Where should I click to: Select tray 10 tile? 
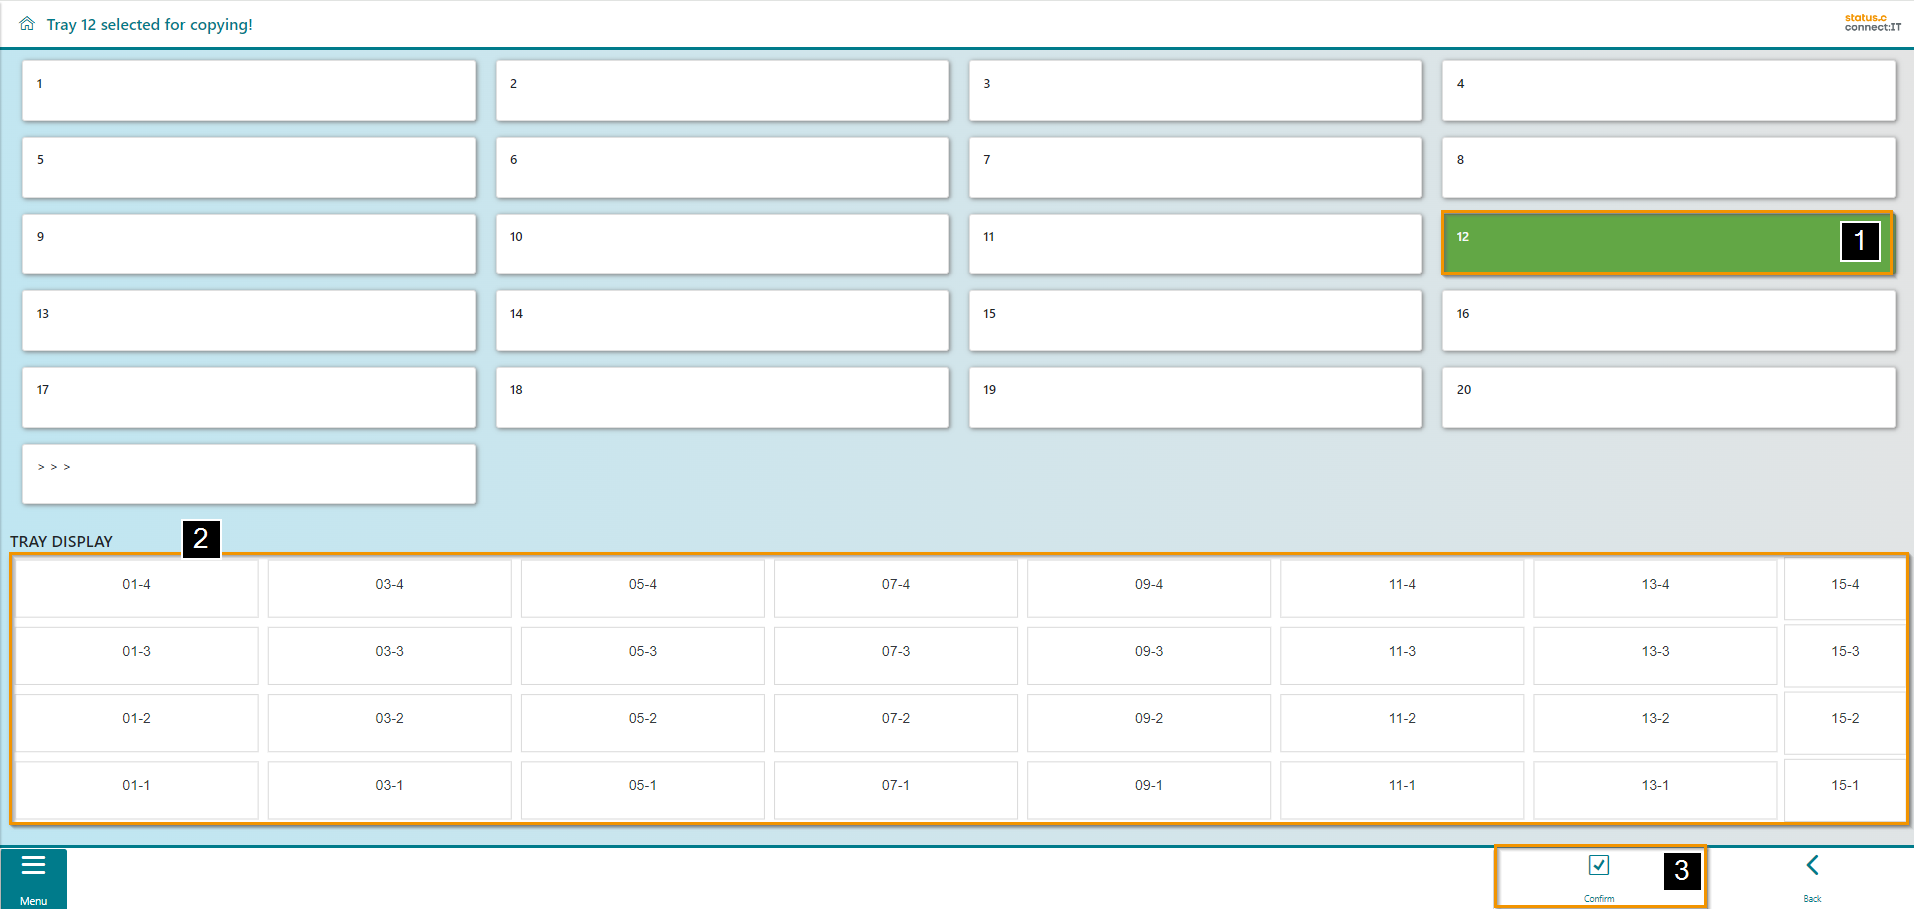tap(722, 244)
